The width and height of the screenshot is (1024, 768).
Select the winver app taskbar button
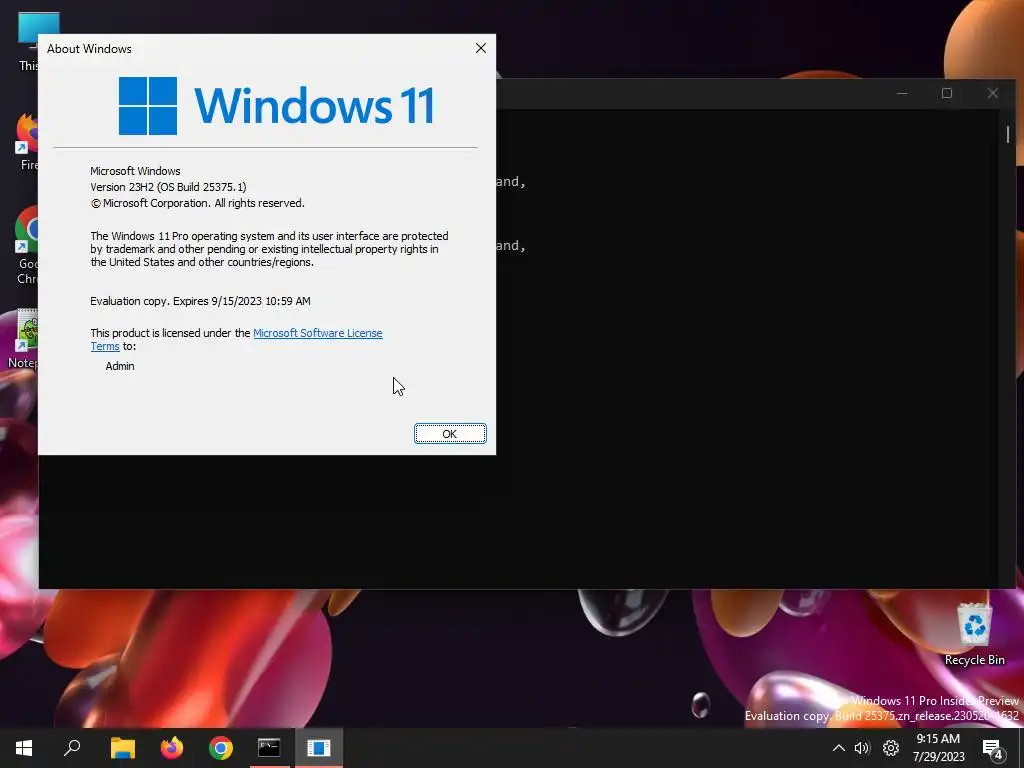click(319, 748)
